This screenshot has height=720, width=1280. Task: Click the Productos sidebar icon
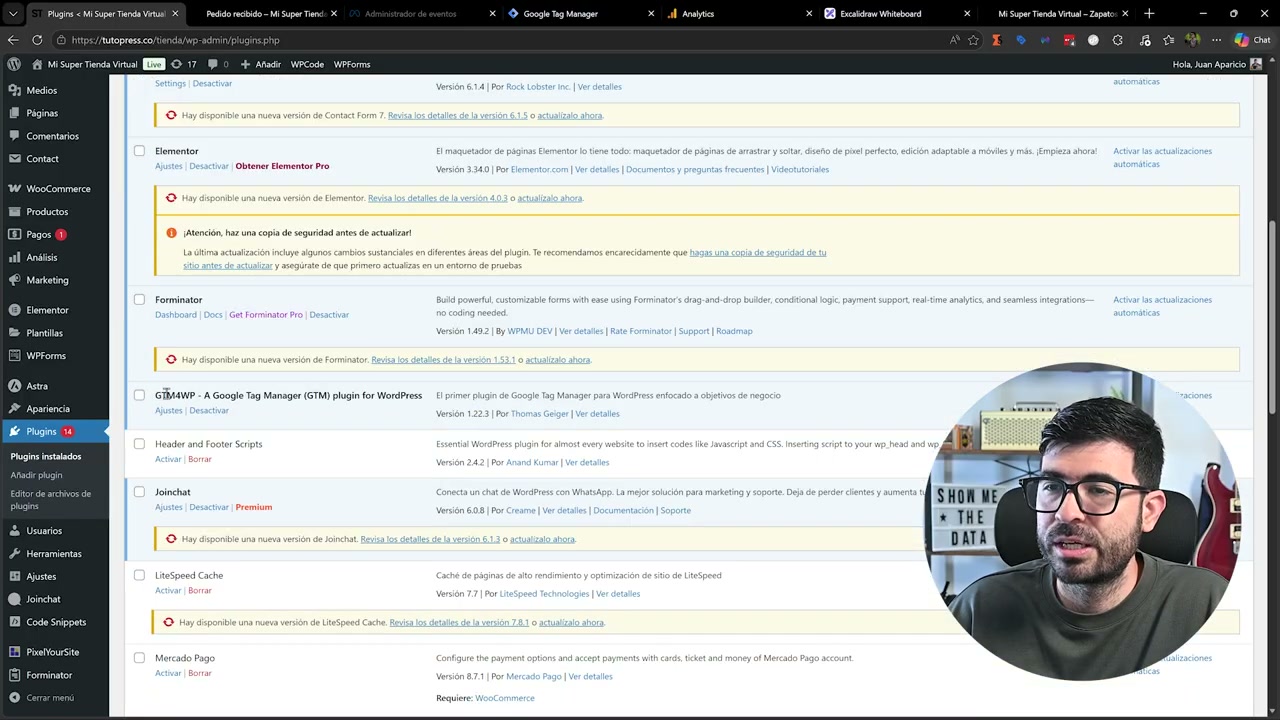click(x=14, y=212)
